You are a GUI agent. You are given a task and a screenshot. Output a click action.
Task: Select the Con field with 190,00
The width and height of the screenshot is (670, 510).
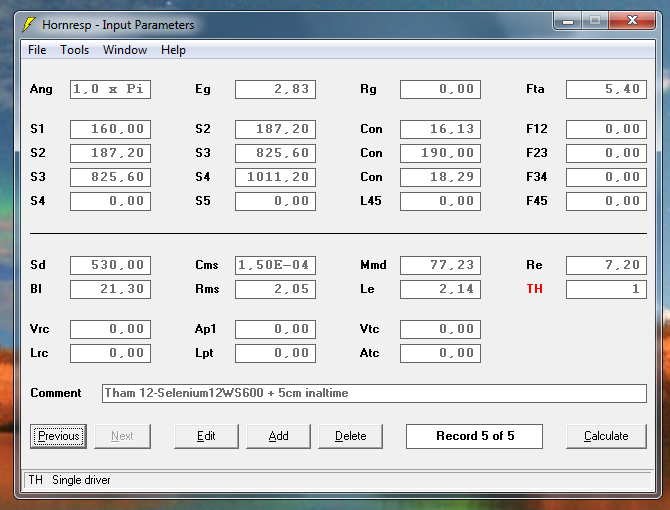coord(440,153)
